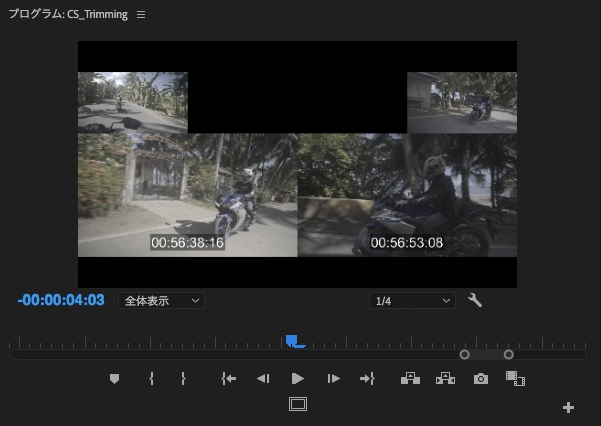Click the Add Marker button
The height and width of the screenshot is (426, 601).
tap(114, 379)
